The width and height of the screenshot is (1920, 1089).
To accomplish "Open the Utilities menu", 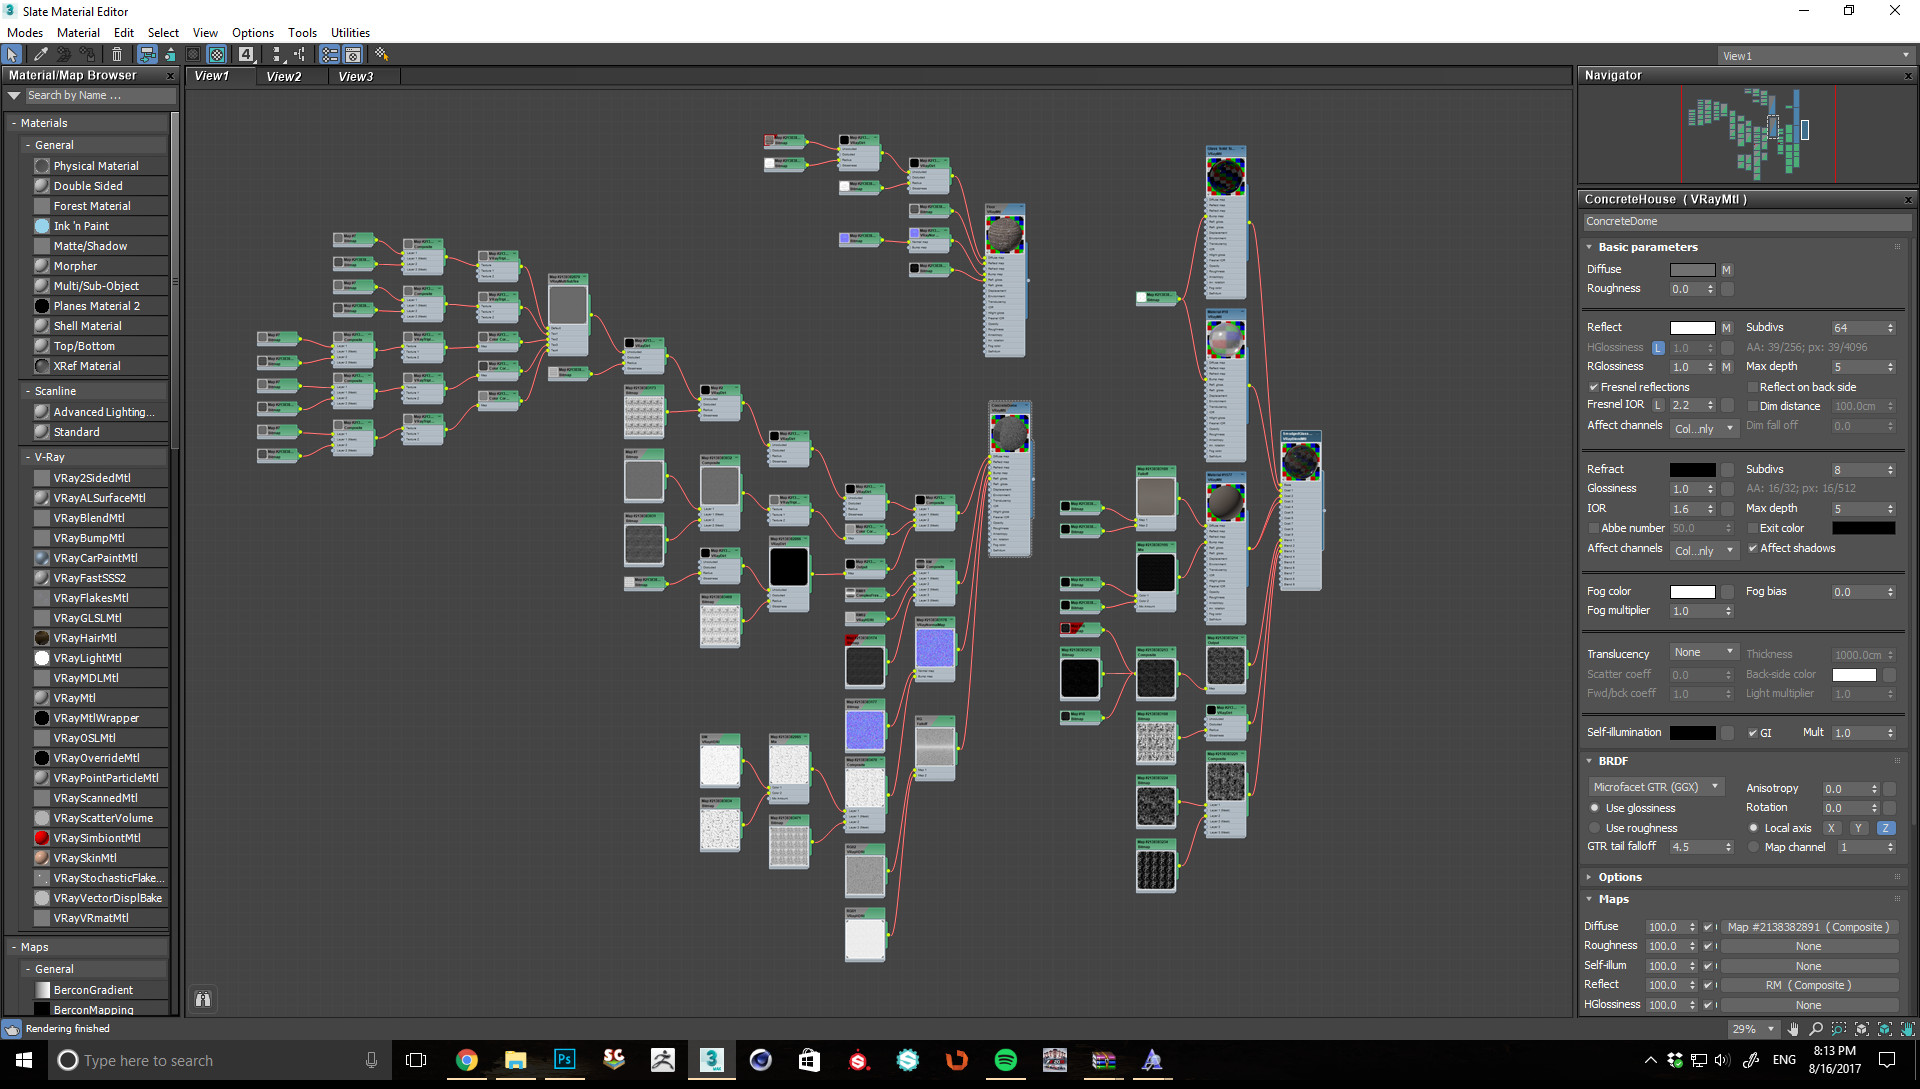I will point(350,32).
